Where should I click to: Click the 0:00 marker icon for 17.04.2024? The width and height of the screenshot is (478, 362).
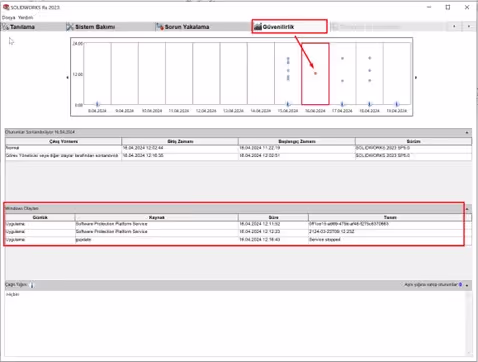tap(342, 104)
